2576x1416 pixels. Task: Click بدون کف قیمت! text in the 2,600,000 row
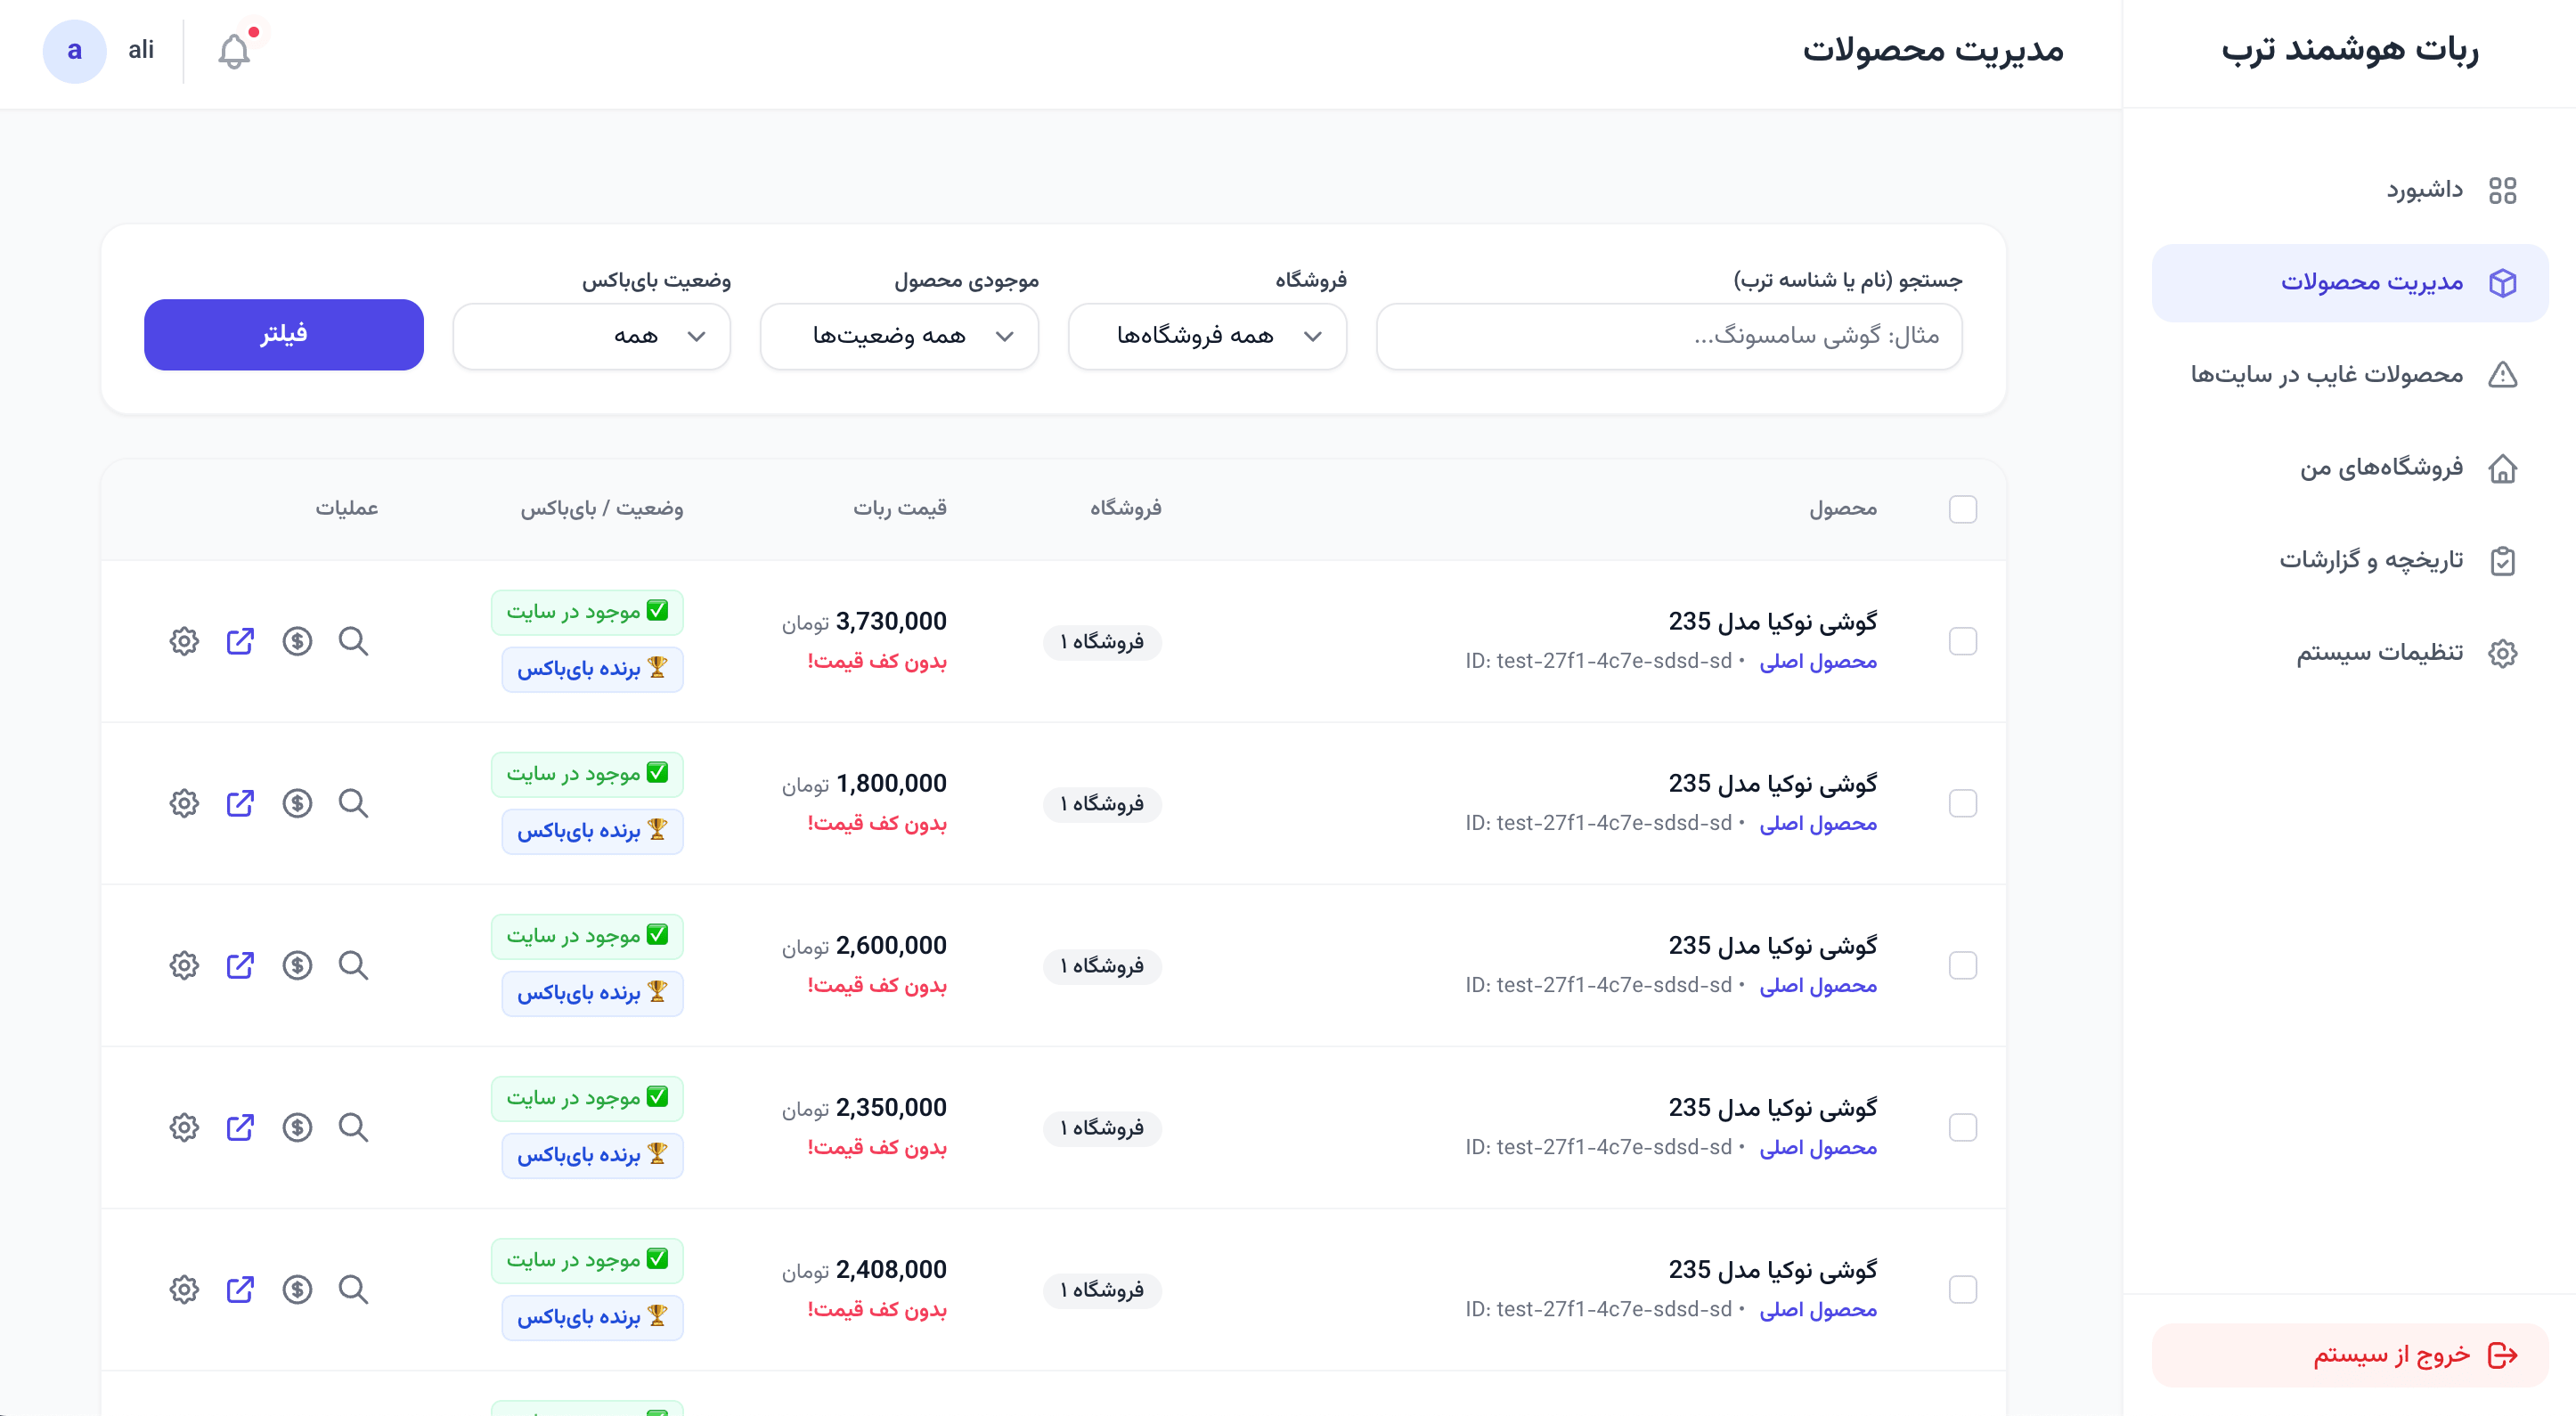pos(877,985)
